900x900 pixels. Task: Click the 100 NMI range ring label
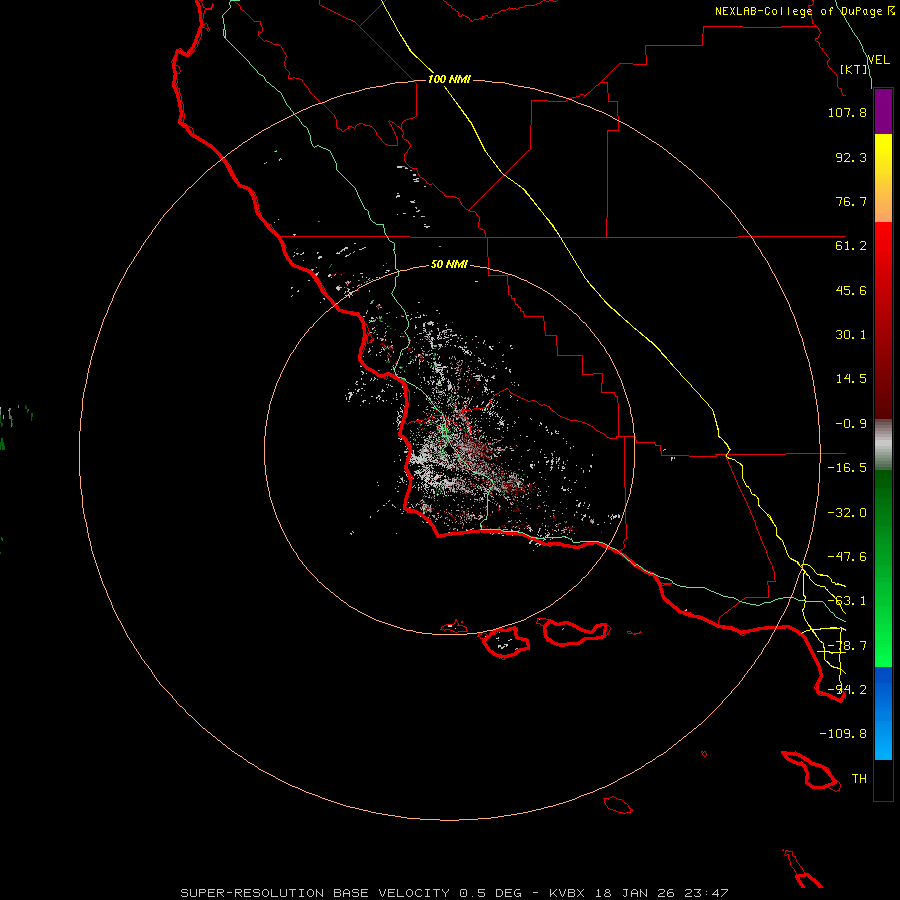(449, 79)
